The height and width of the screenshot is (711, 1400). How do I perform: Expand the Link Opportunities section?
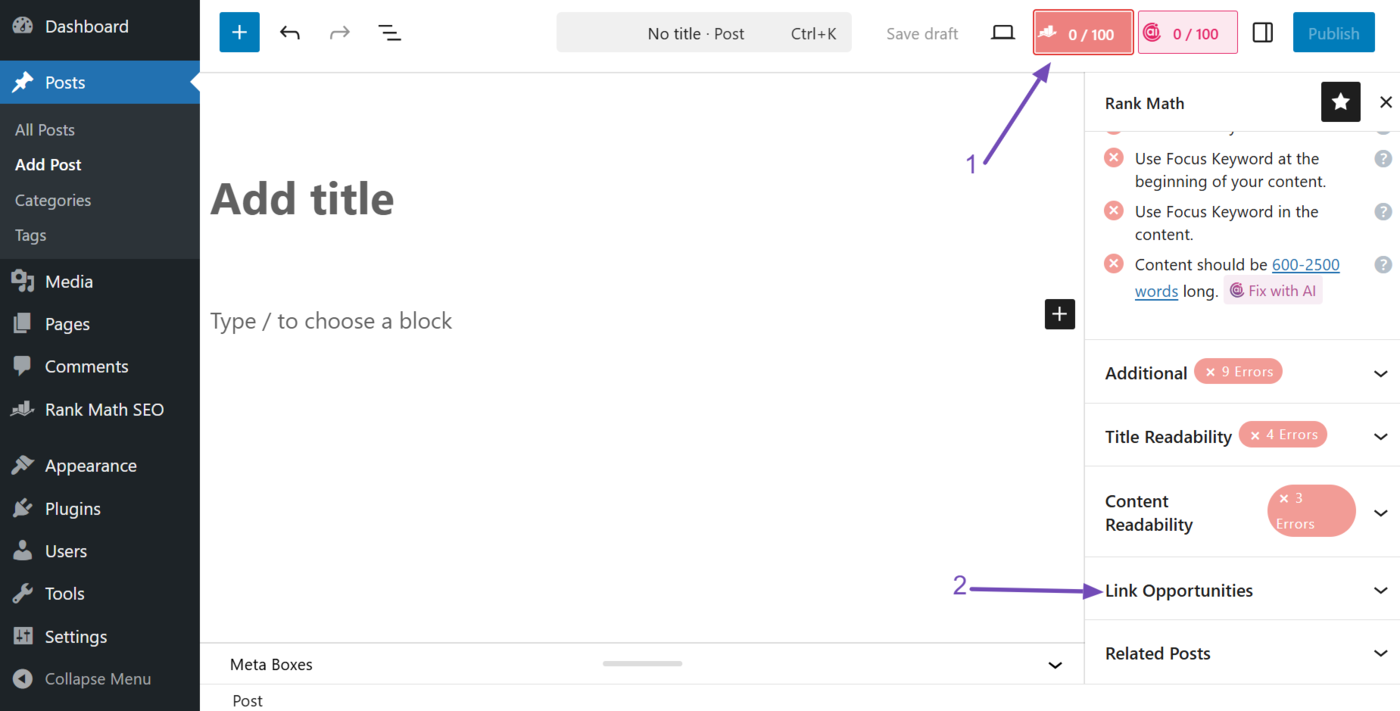click(x=1242, y=590)
